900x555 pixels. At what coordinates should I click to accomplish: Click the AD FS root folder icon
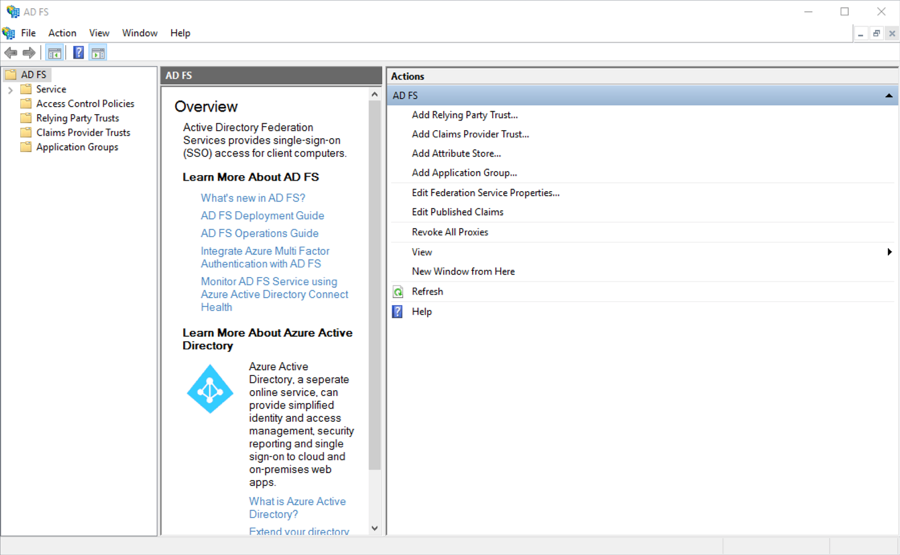(11, 75)
